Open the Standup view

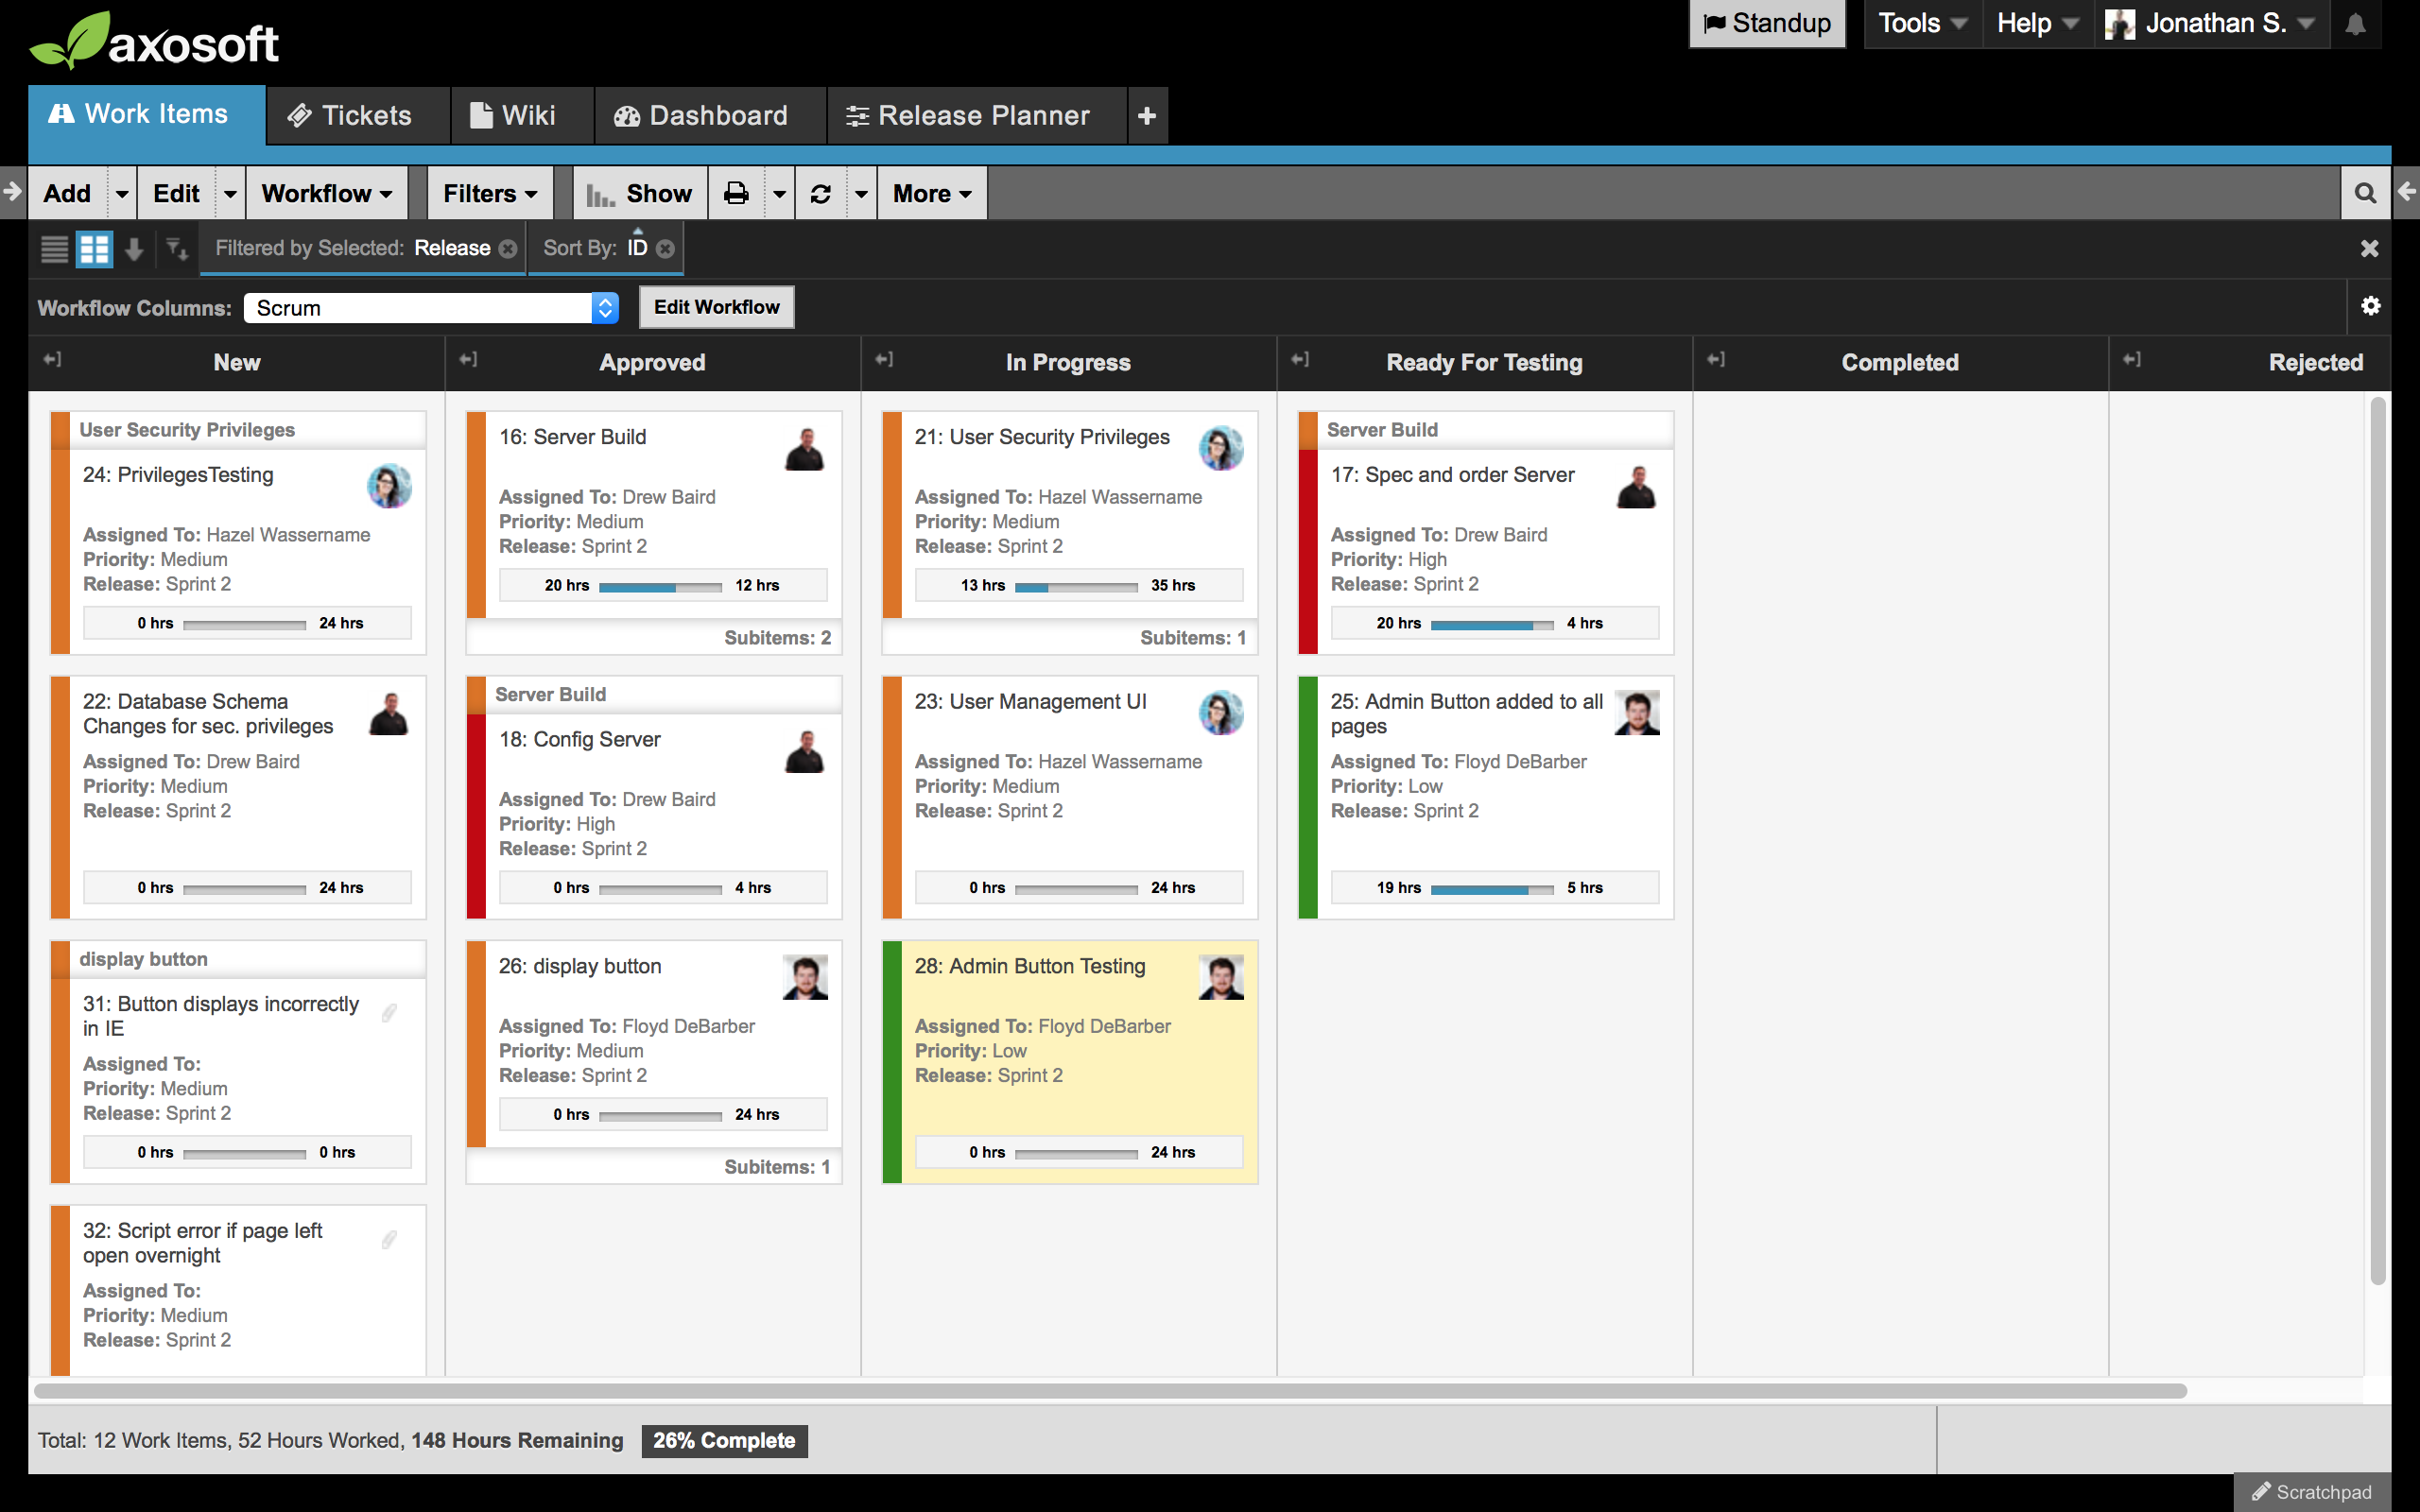pyautogui.click(x=1766, y=23)
